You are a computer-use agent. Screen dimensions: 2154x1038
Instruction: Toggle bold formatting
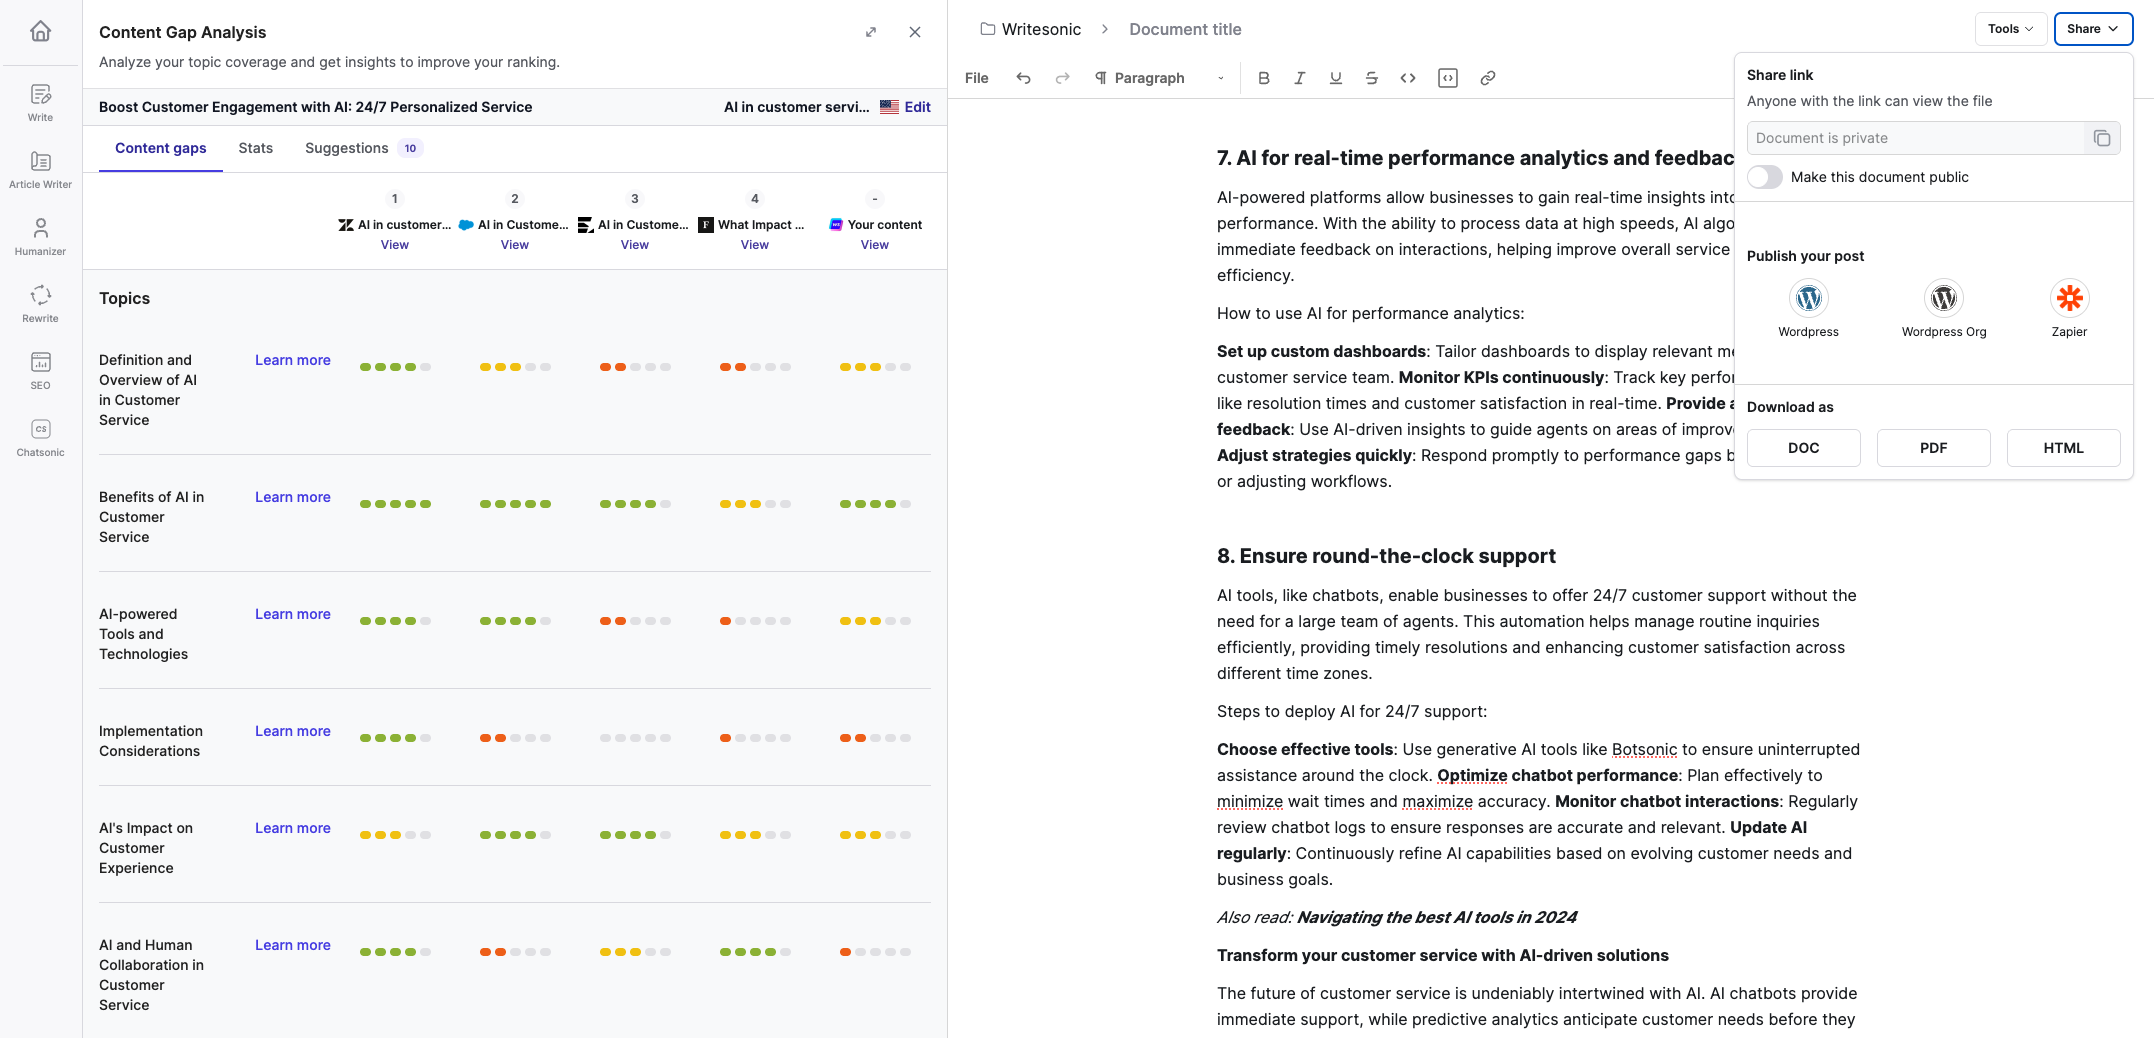click(x=1263, y=78)
